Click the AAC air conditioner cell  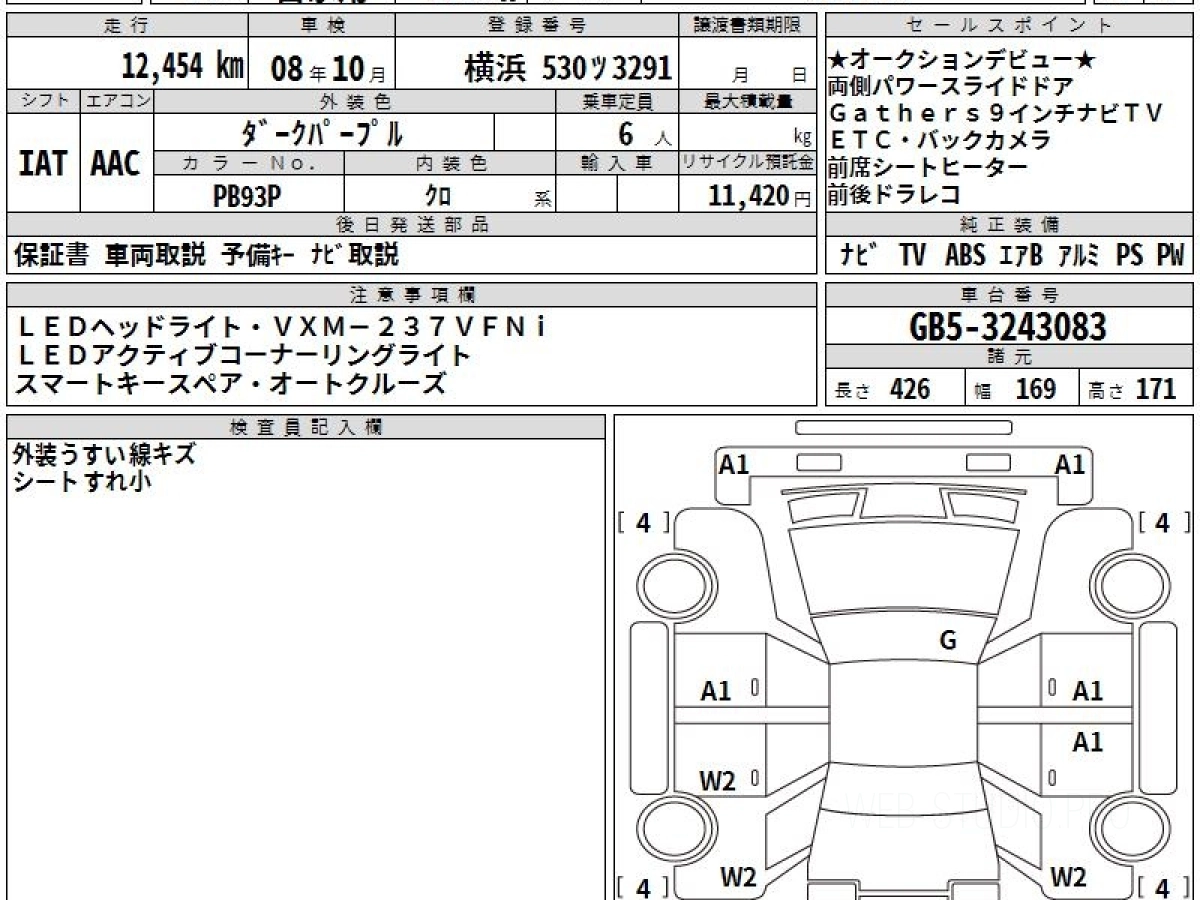click(x=116, y=164)
